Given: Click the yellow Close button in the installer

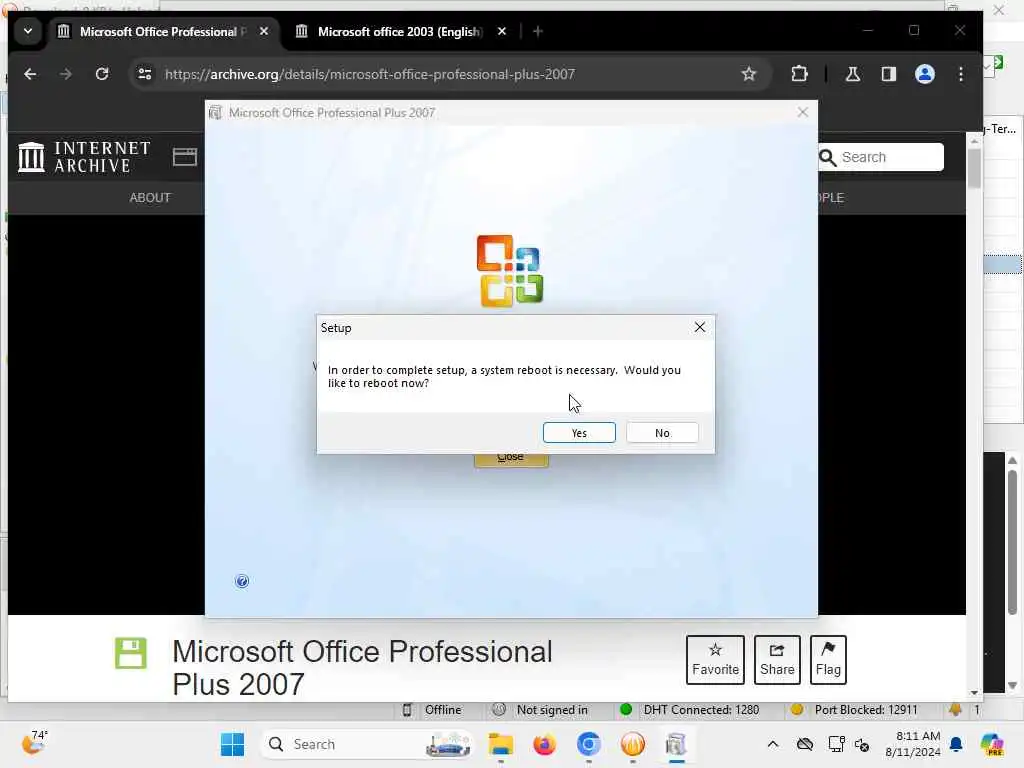Looking at the screenshot, I should 511,459.
